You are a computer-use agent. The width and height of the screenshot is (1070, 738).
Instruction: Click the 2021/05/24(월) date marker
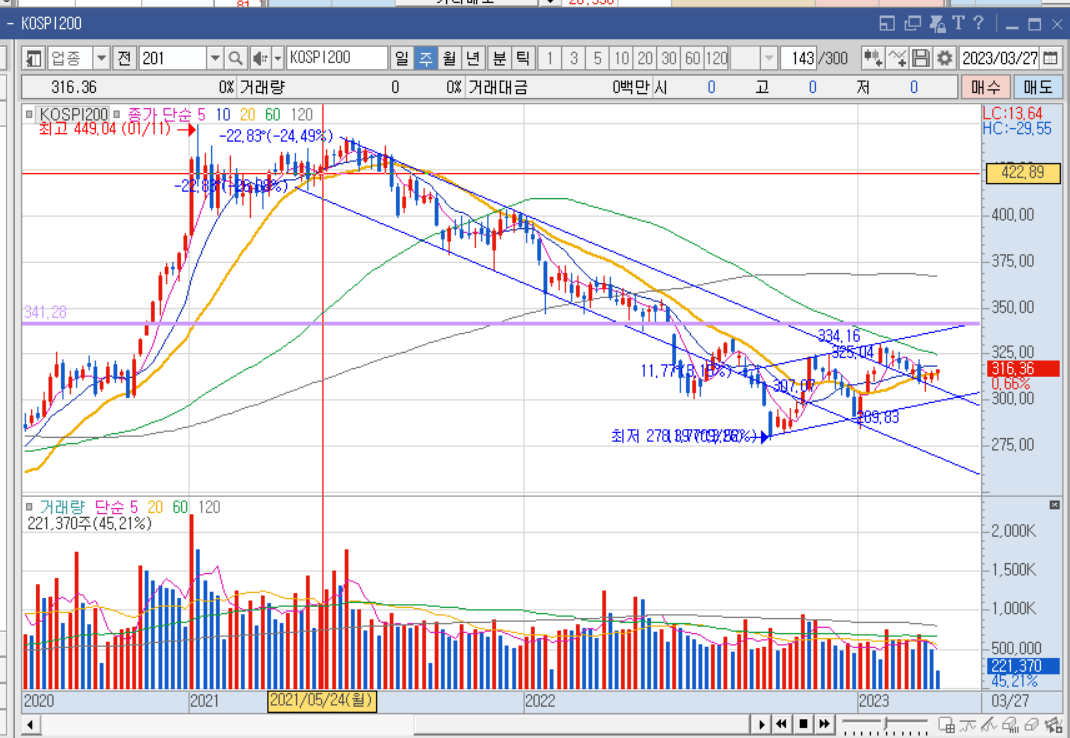(321, 700)
